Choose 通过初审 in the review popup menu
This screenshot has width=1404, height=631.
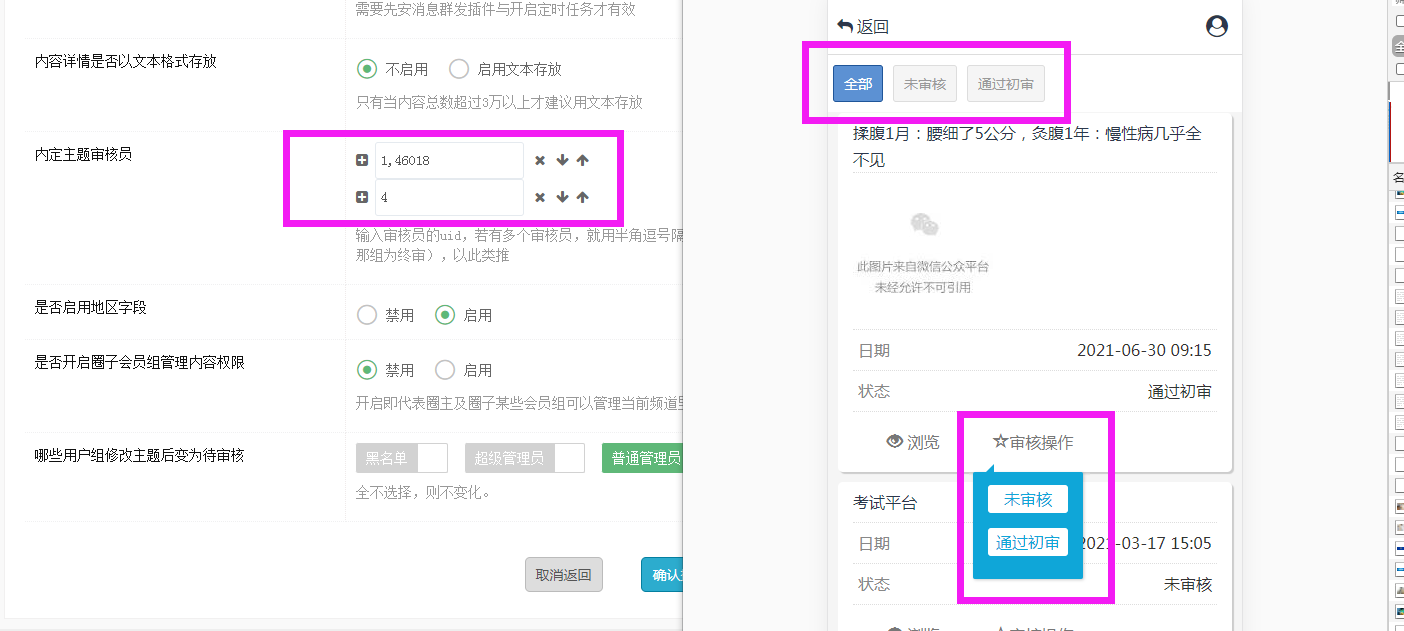pyautogui.click(x=1027, y=542)
